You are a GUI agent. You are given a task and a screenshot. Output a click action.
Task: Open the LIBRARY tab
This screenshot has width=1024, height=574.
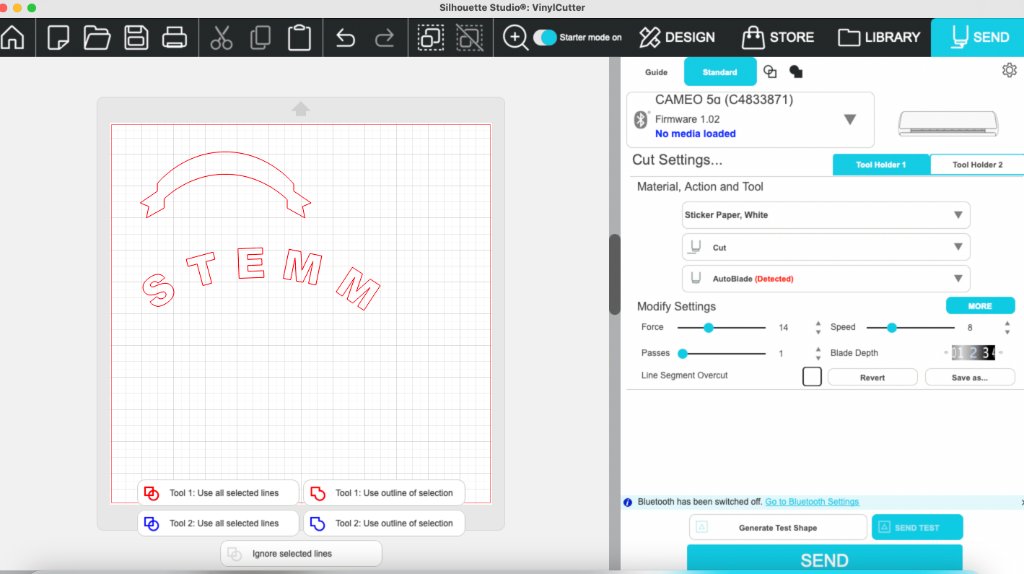click(879, 37)
